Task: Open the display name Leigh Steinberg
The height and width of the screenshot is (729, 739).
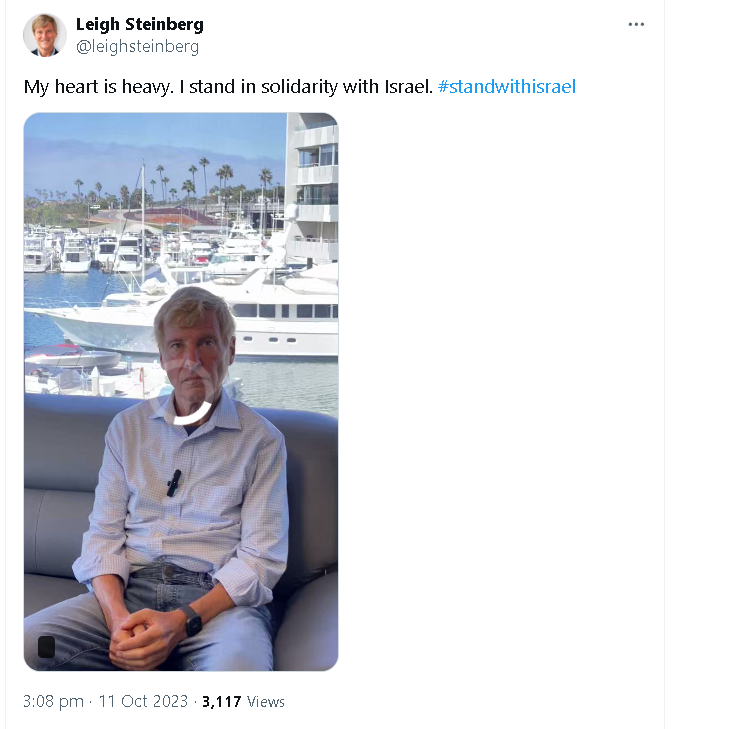Action: pyautogui.click(x=140, y=24)
